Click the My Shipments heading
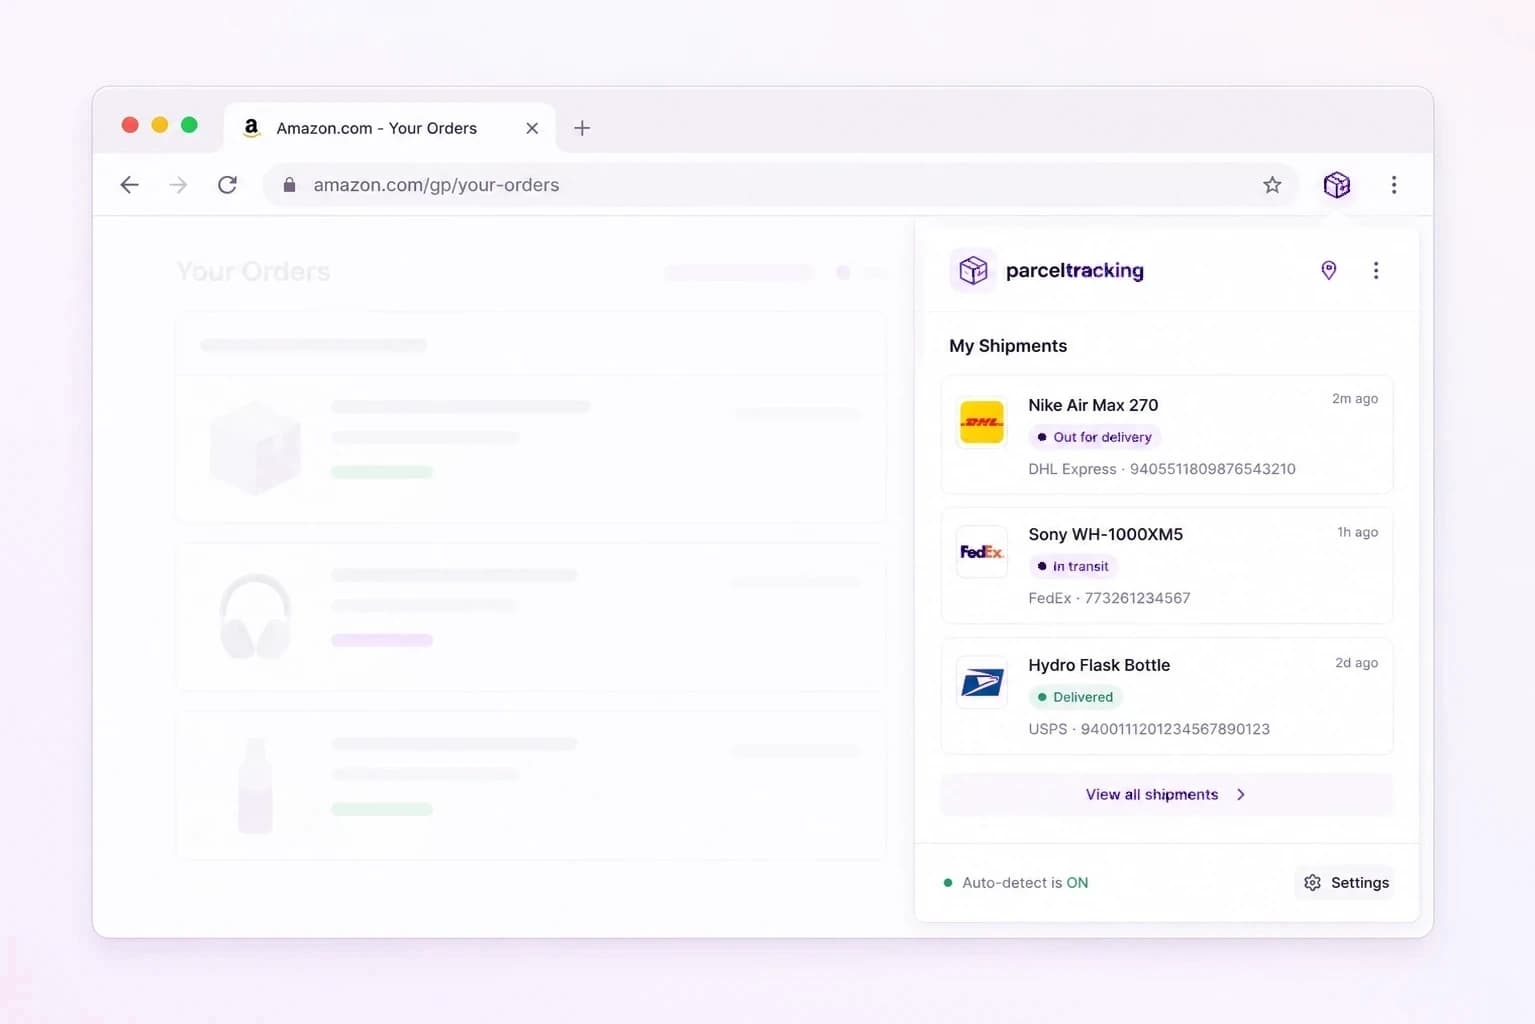Viewport: 1535px width, 1024px height. coord(1008,346)
